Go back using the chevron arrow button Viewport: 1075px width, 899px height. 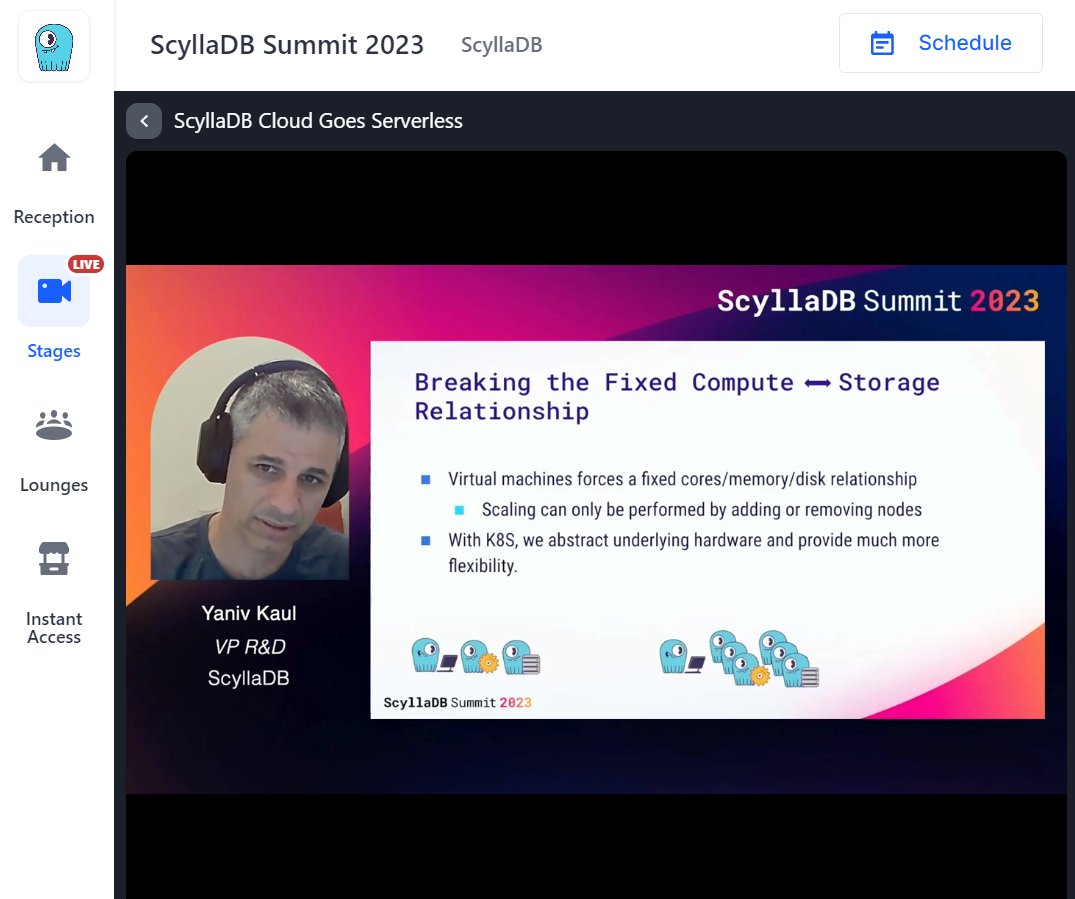click(x=144, y=121)
